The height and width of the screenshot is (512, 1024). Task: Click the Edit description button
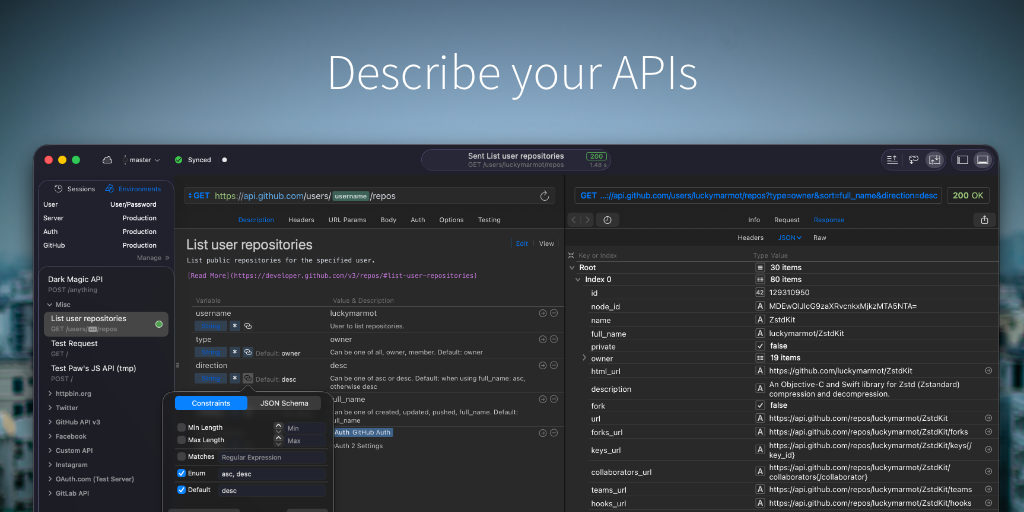(x=522, y=244)
